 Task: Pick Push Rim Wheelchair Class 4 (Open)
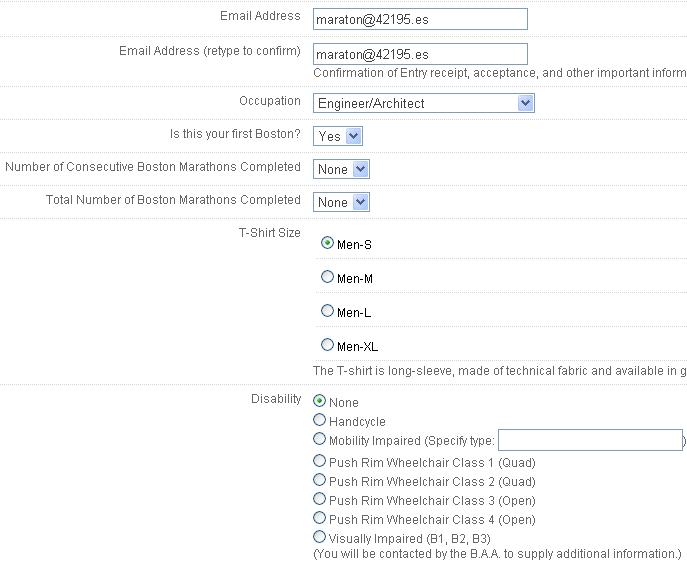click(x=320, y=518)
